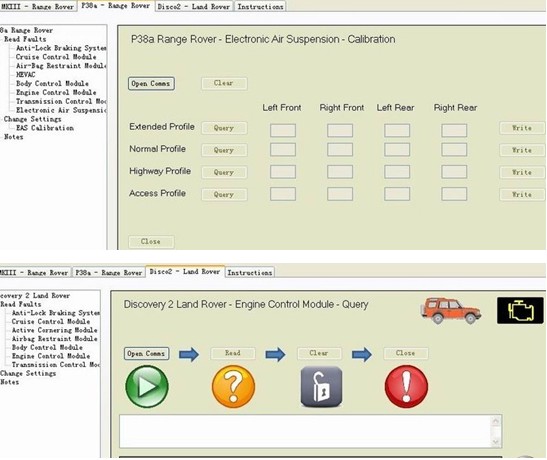547x460 pixels.
Task: Query the Highway Profile values
Action: click(224, 172)
